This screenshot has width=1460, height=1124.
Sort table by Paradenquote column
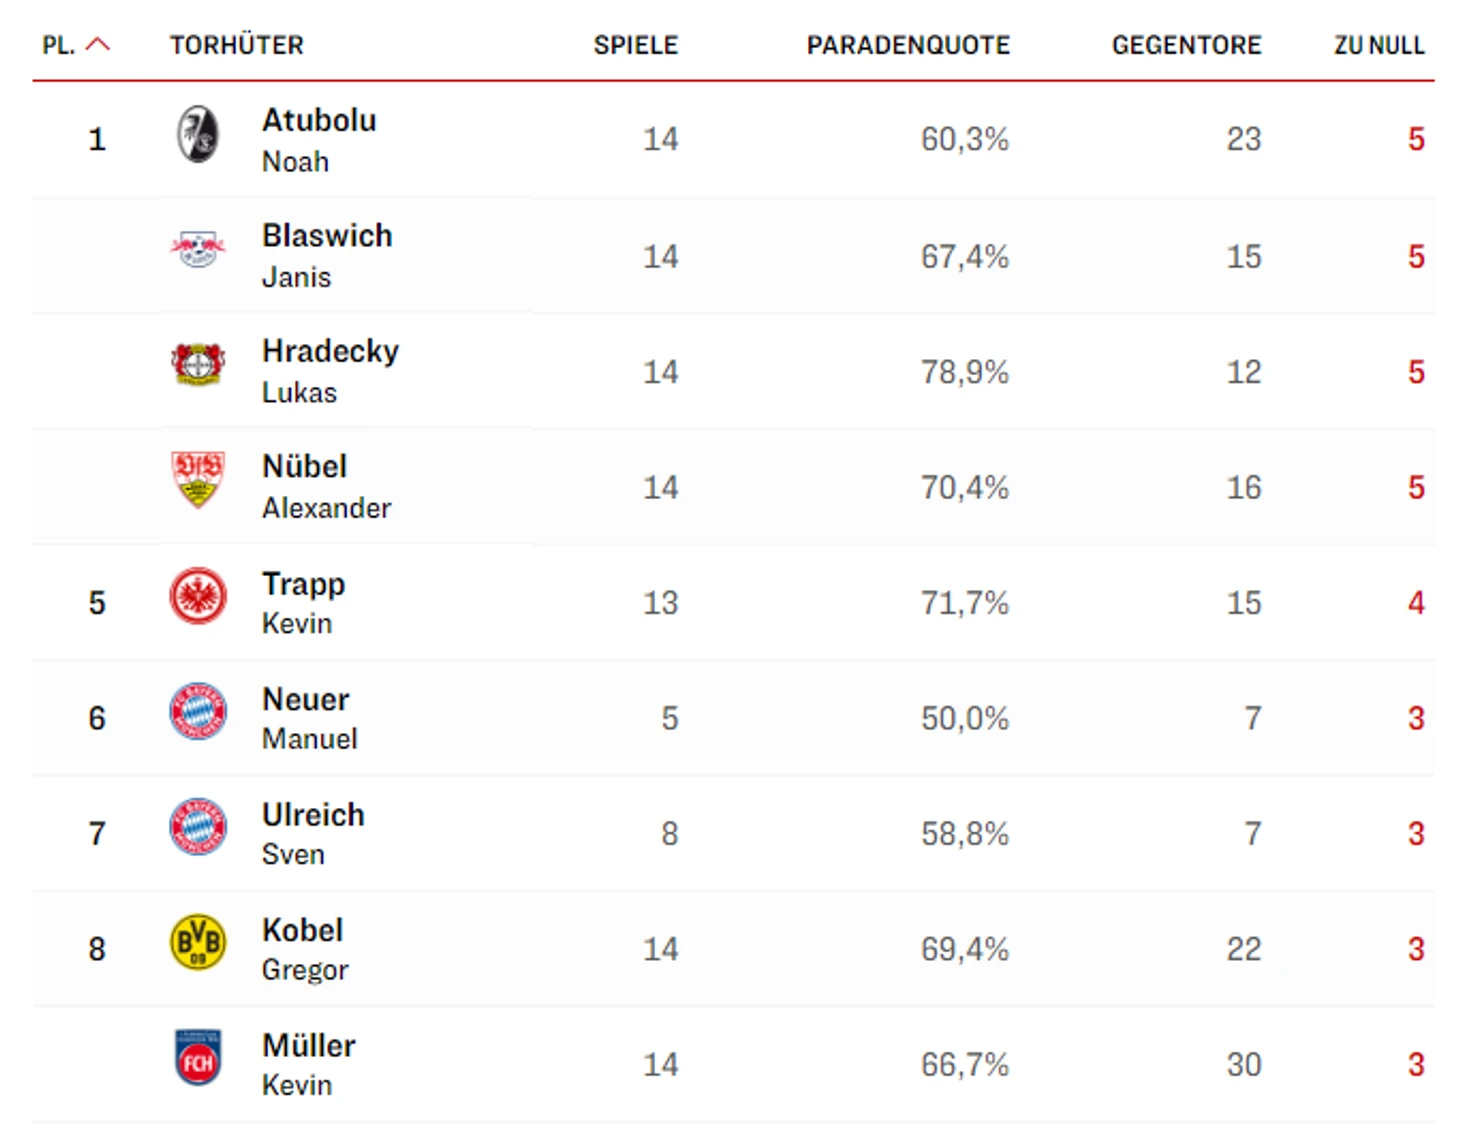[x=908, y=46]
